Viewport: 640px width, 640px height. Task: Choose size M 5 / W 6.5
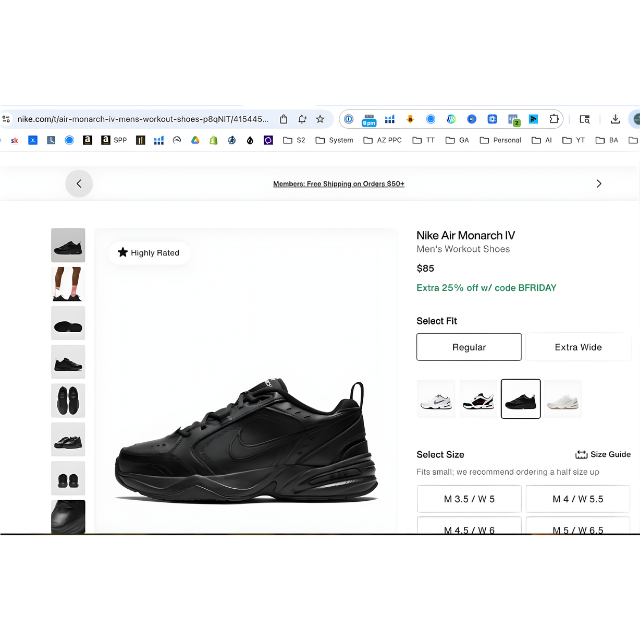coord(578,526)
